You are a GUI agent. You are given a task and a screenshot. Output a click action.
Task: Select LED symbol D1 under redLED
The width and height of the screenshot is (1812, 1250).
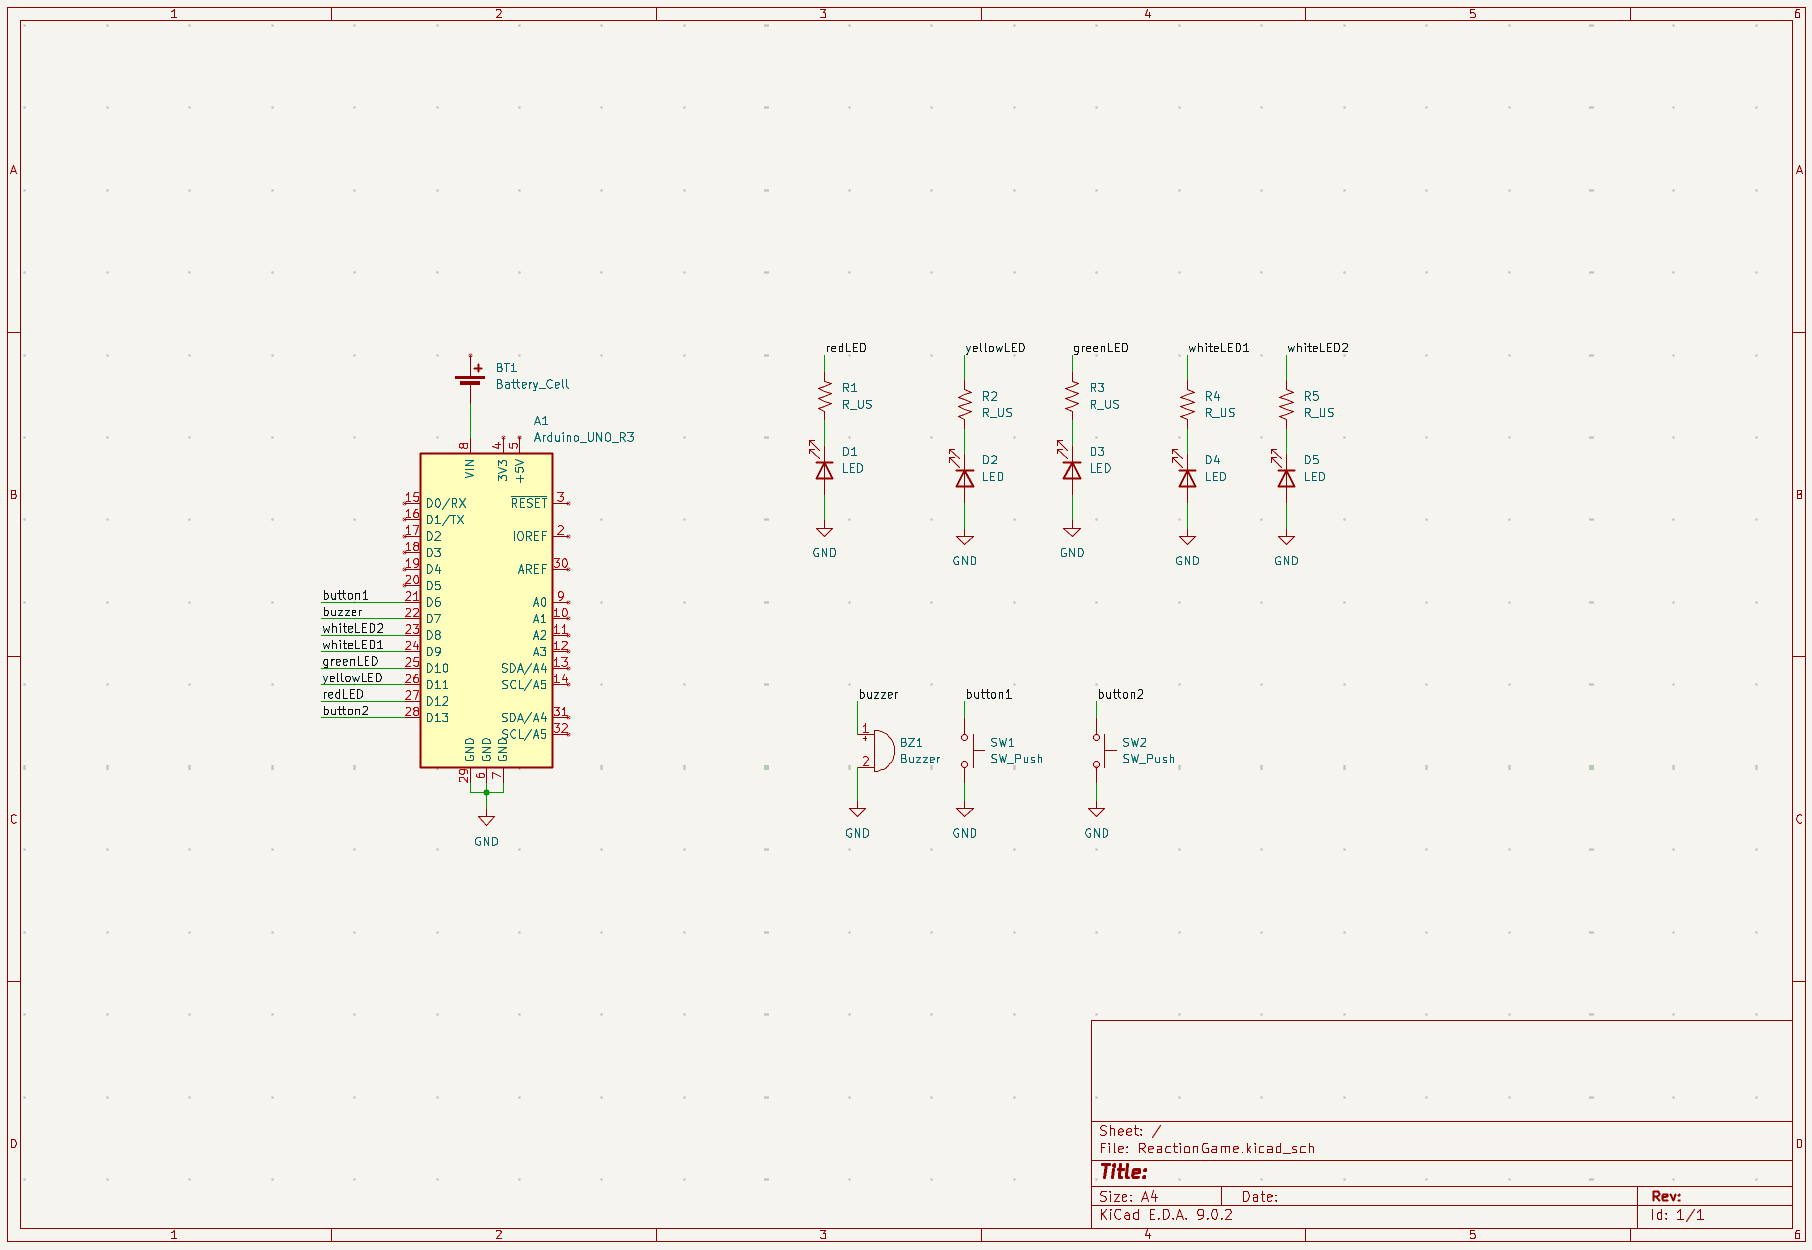click(x=823, y=470)
